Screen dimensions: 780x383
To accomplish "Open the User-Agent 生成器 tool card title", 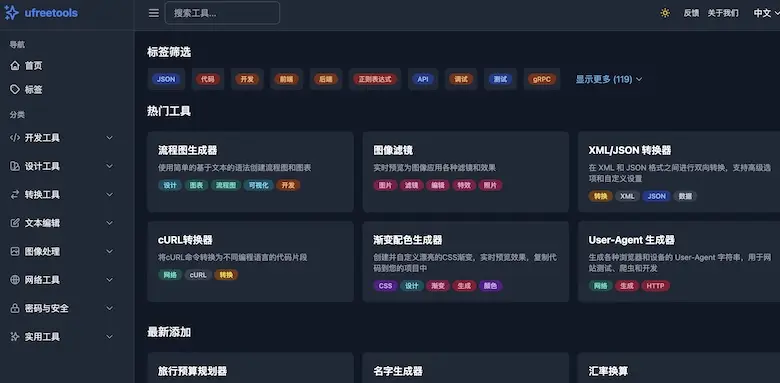I will [632, 240].
